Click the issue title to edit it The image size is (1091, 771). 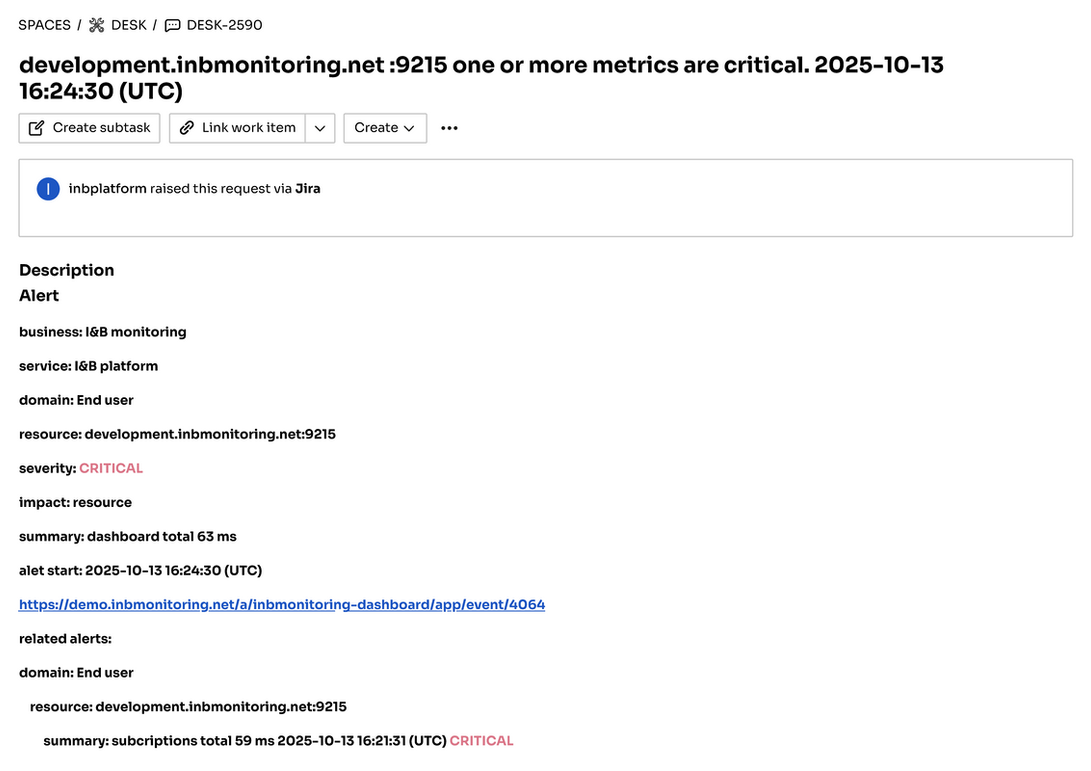tap(480, 78)
